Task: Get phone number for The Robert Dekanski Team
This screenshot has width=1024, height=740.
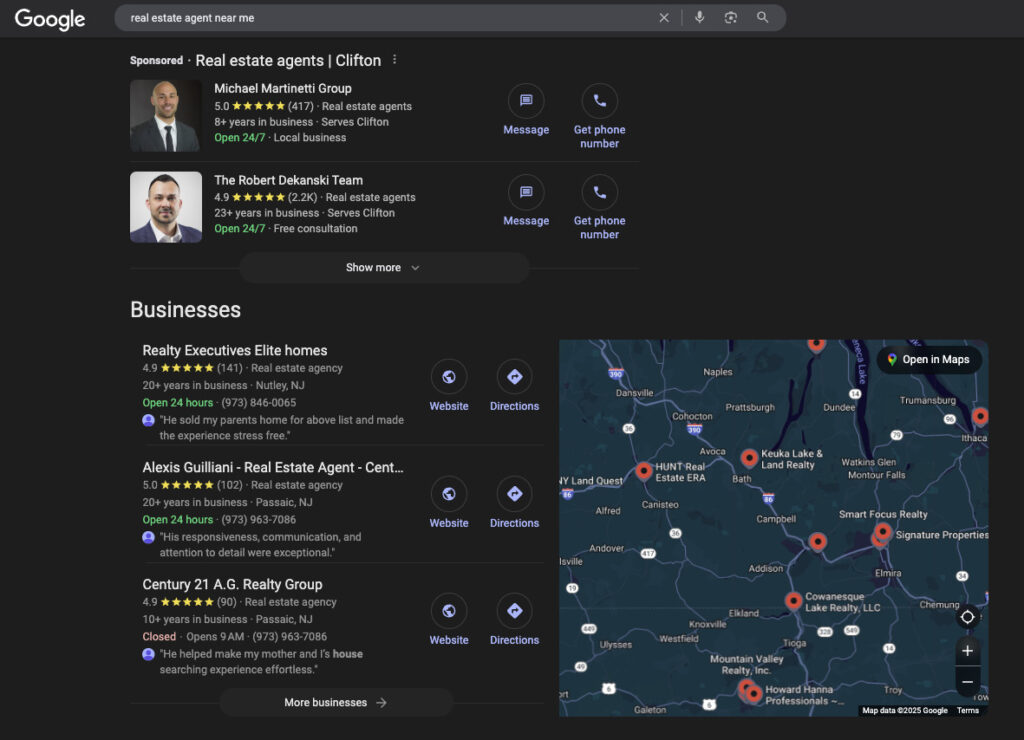Action: point(600,207)
